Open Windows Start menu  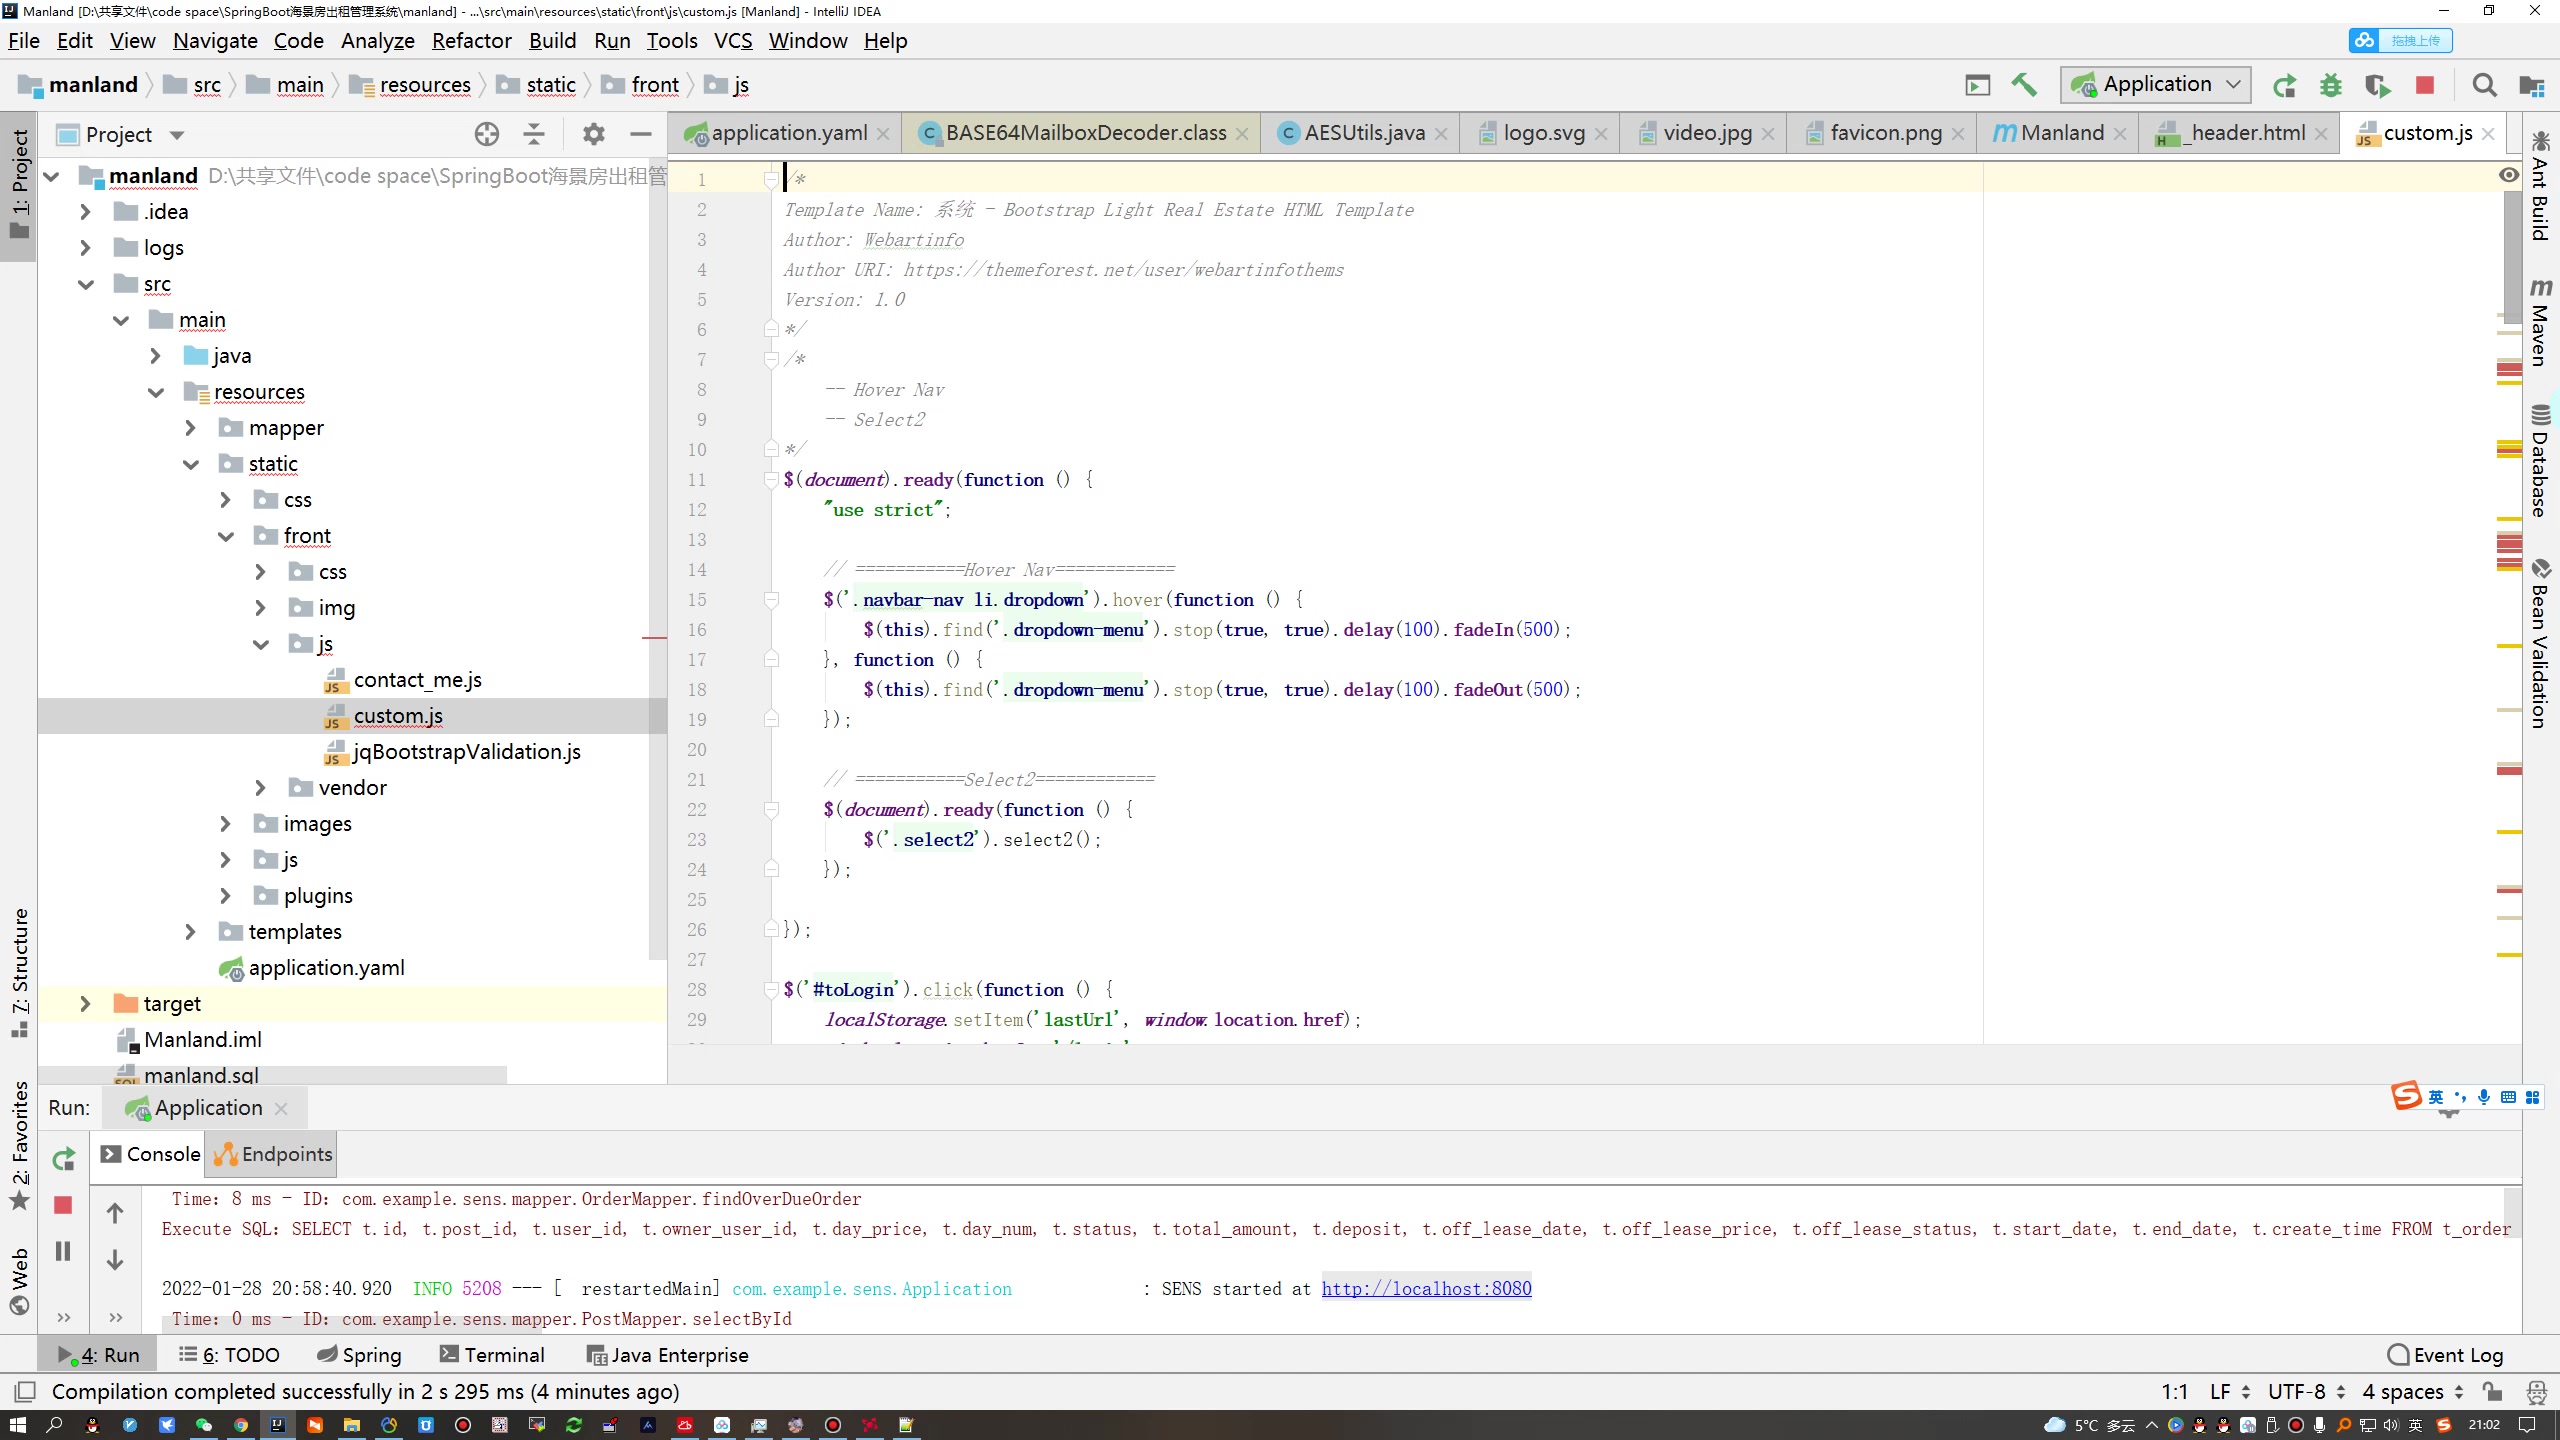[17, 1425]
